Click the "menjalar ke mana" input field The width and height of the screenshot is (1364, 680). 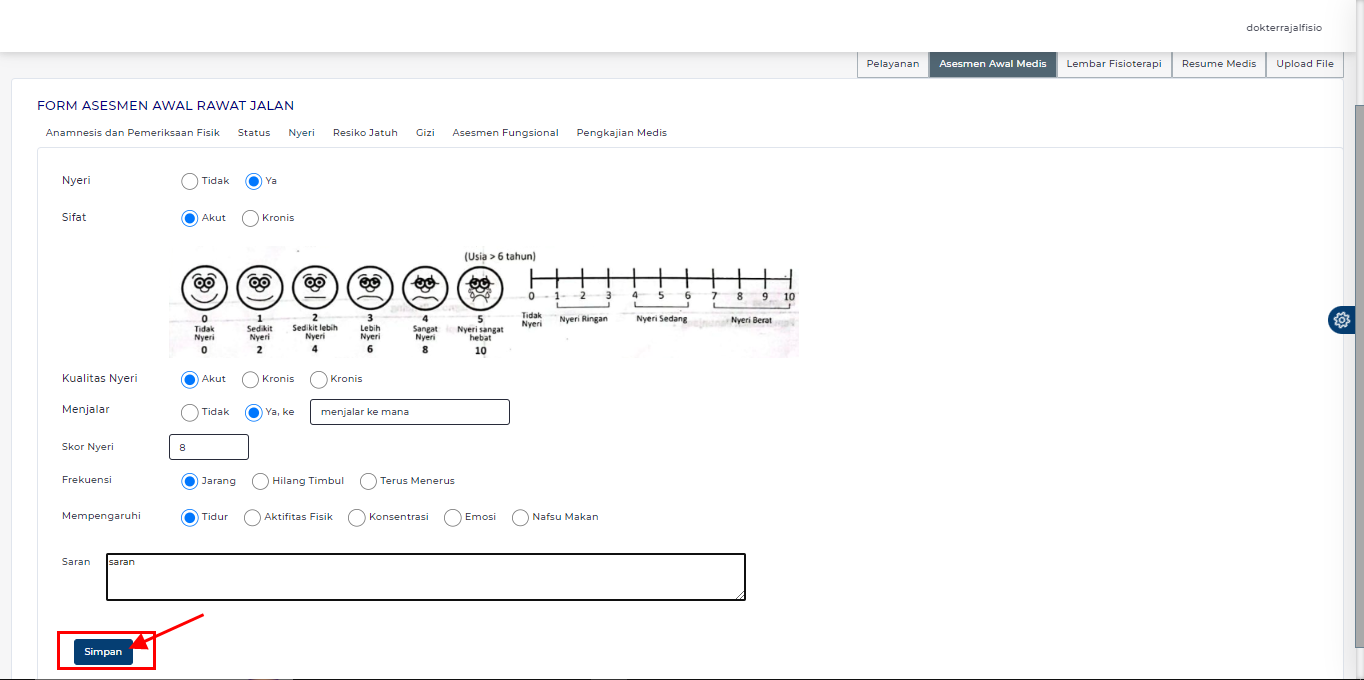pos(409,411)
